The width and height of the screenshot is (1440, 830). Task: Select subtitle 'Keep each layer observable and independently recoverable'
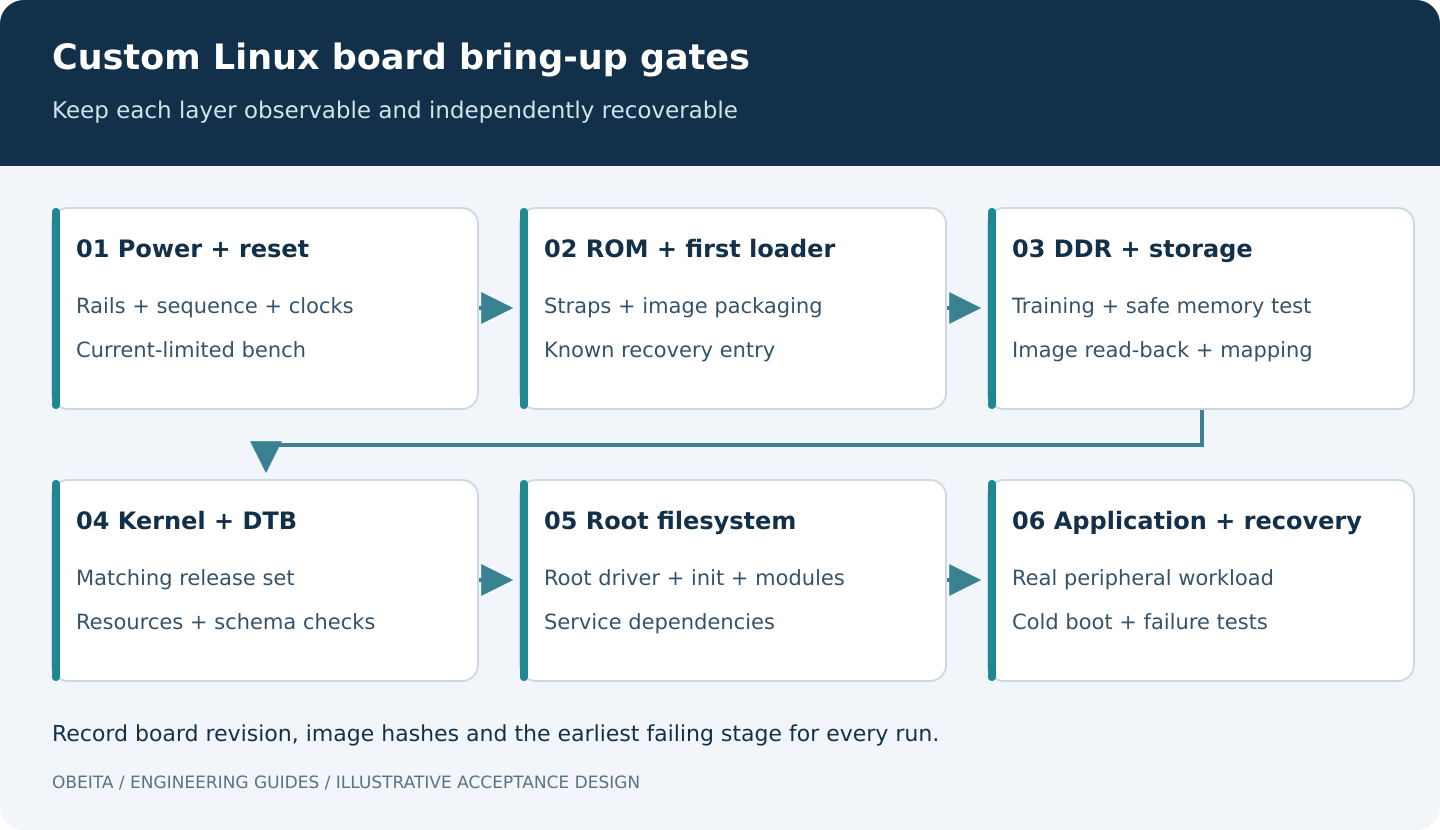395,110
